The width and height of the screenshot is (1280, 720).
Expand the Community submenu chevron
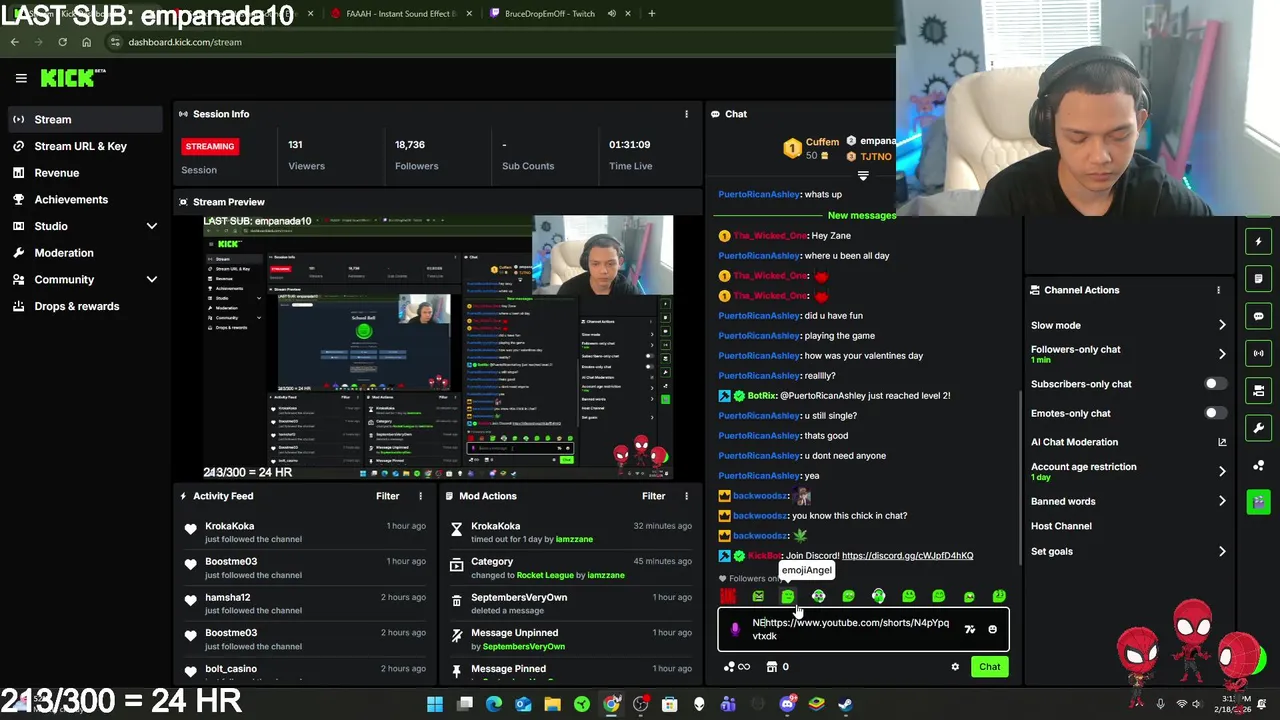[152, 280]
